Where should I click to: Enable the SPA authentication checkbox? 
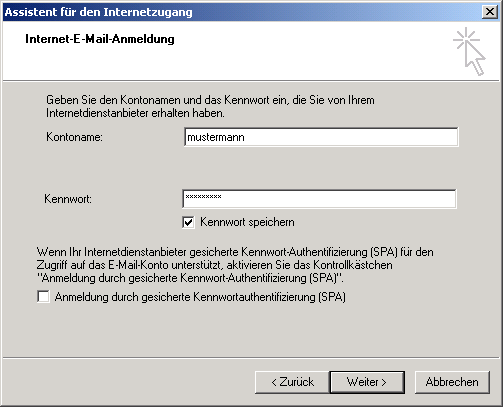pyautogui.click(x=43, y=297)
